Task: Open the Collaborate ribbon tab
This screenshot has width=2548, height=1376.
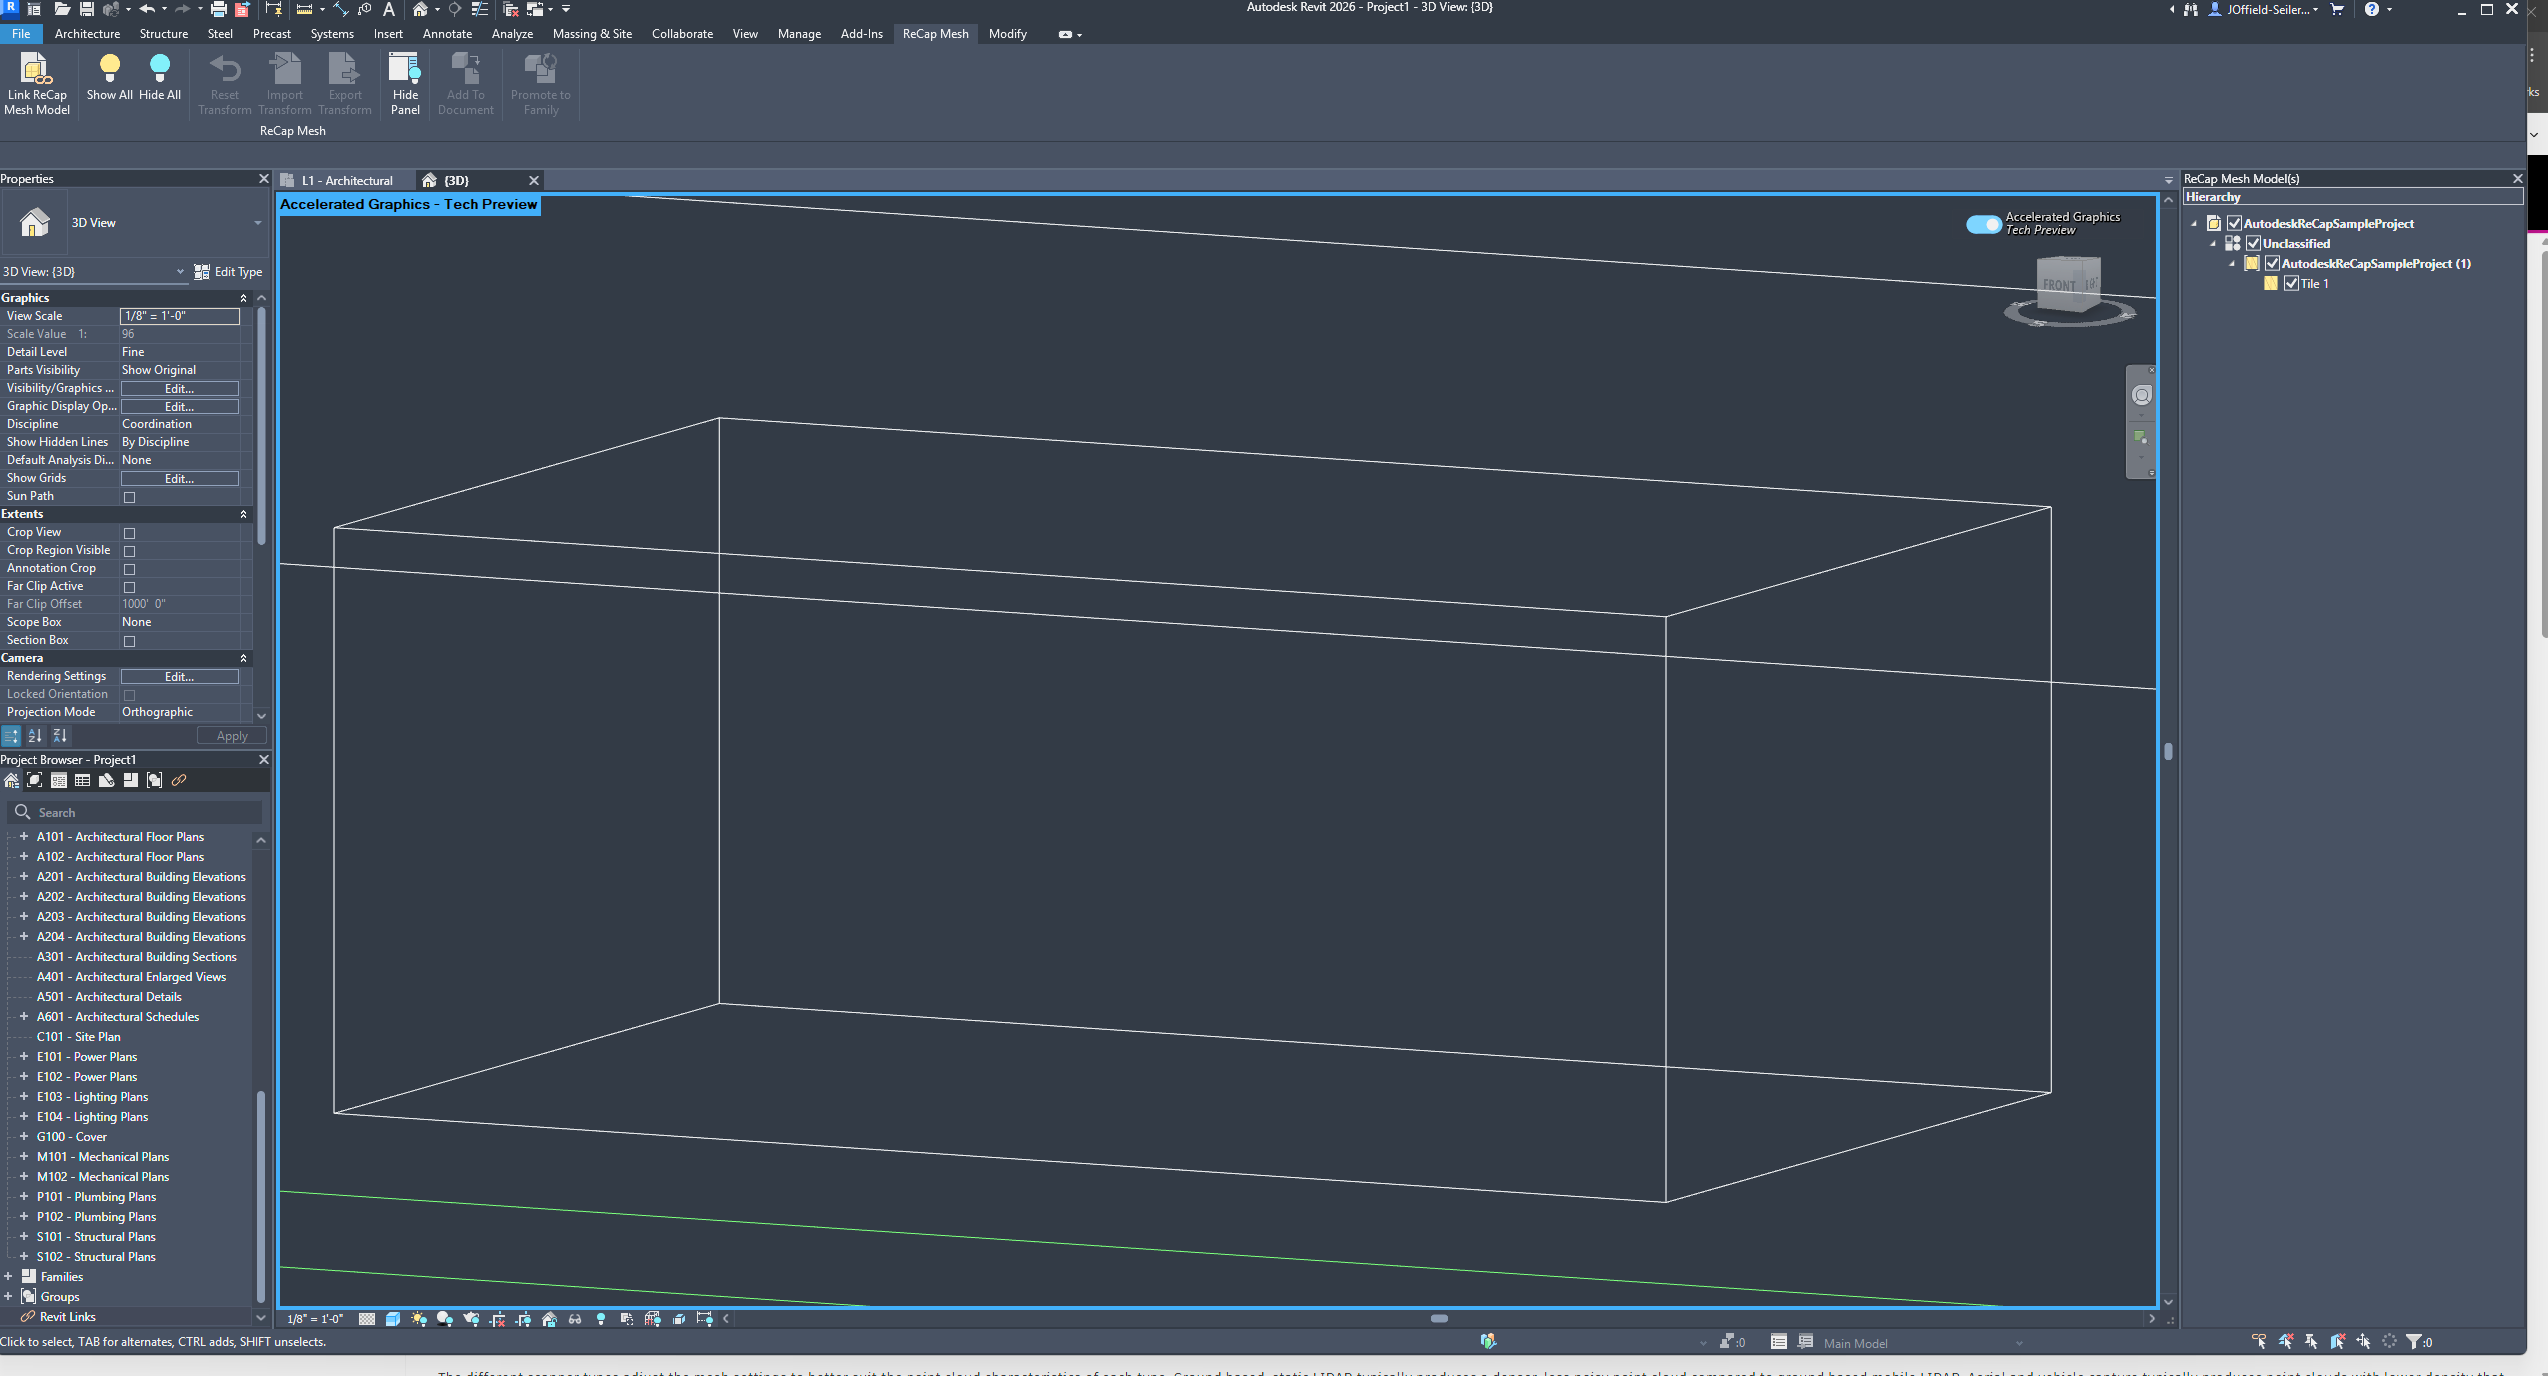Action: pyautogui.click(x=682, y=34)
